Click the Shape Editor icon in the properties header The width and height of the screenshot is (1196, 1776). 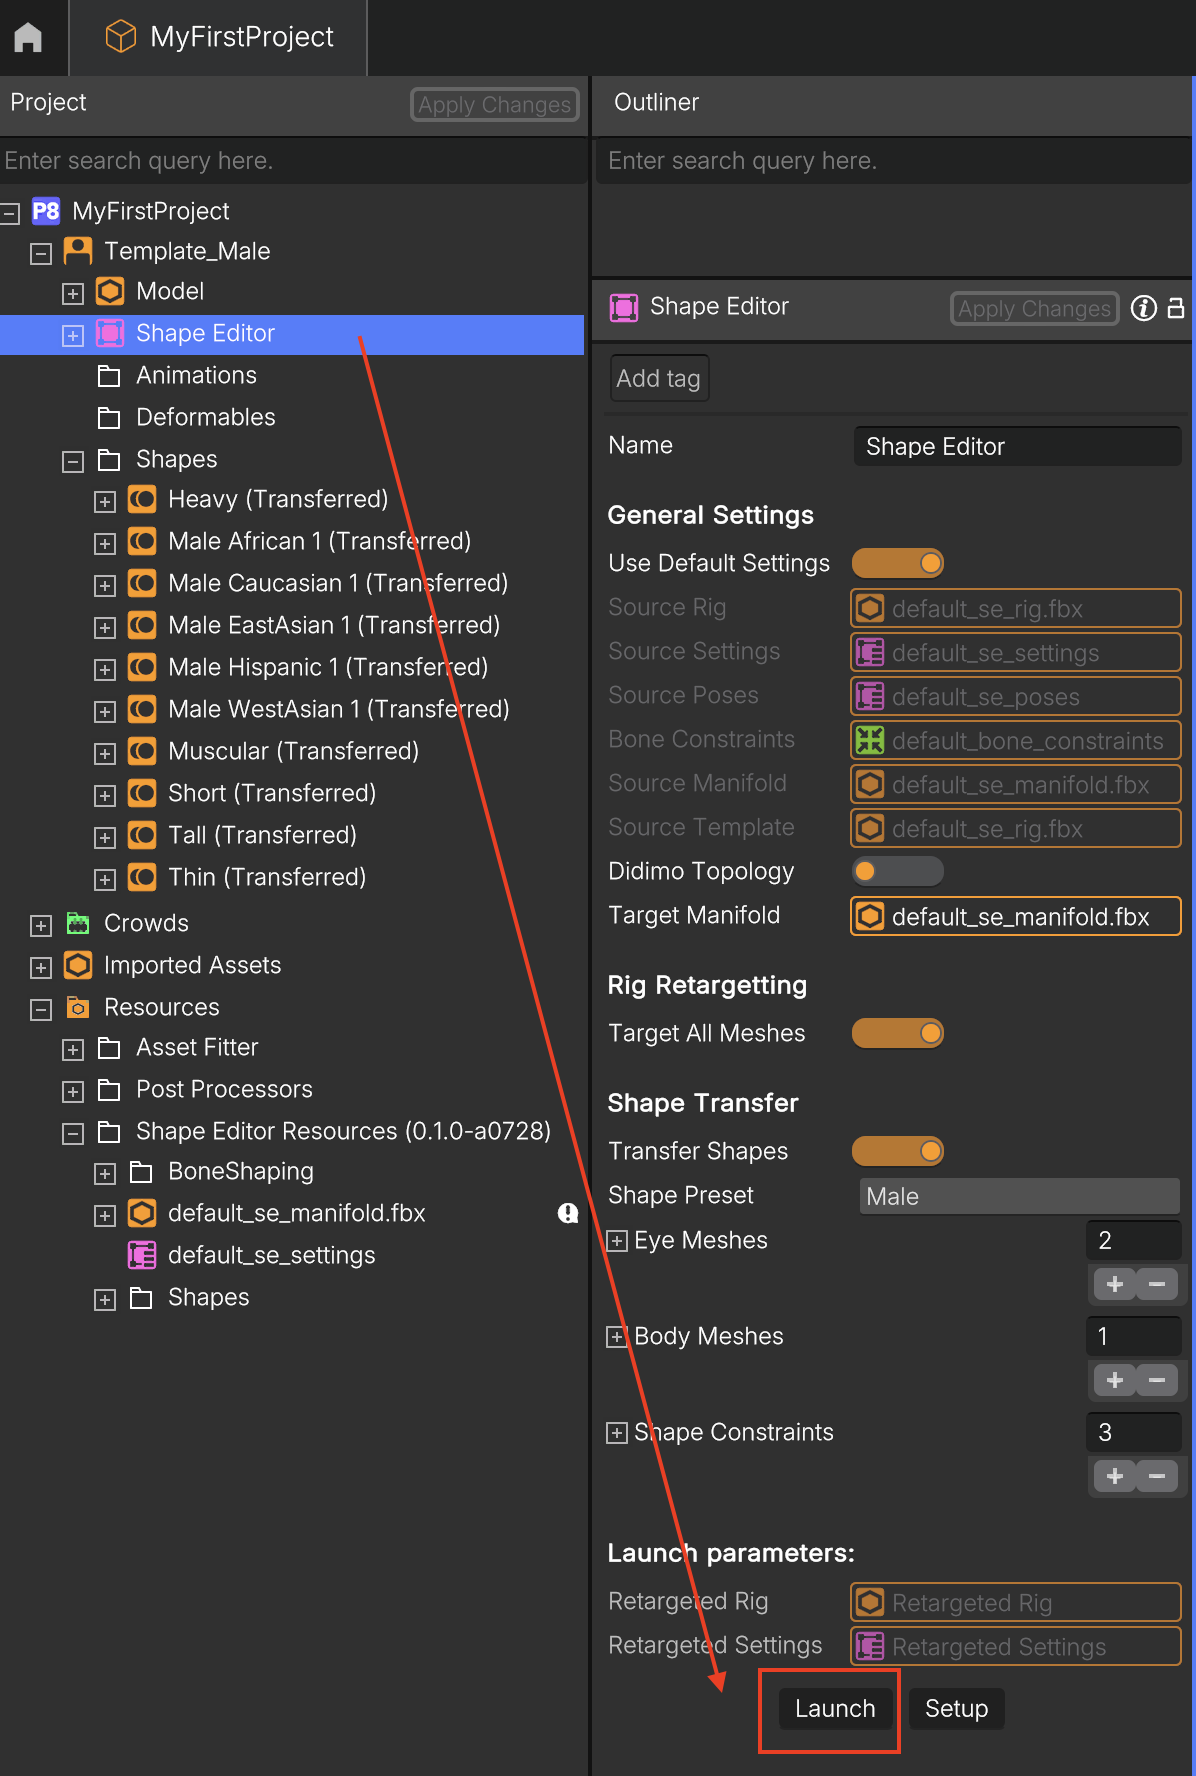coord(624,307)
